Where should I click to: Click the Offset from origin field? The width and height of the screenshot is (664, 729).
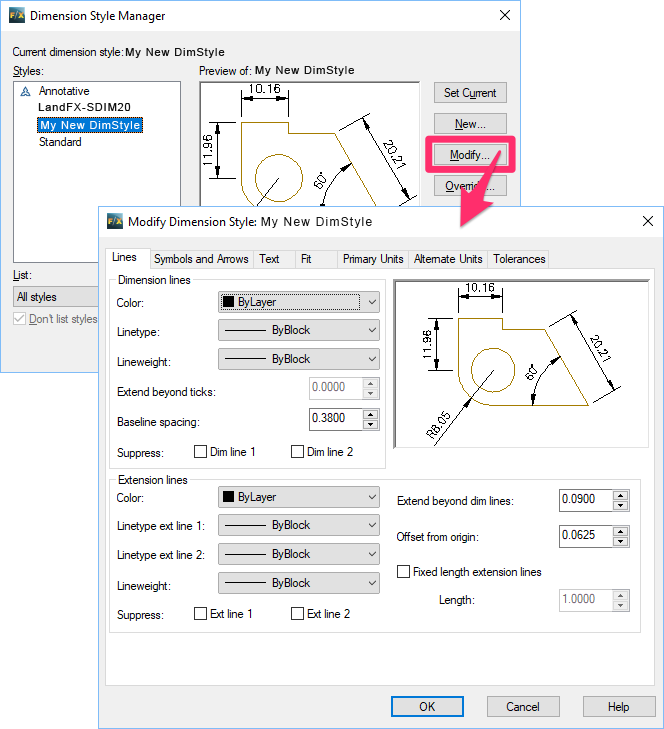click(586, 536)
